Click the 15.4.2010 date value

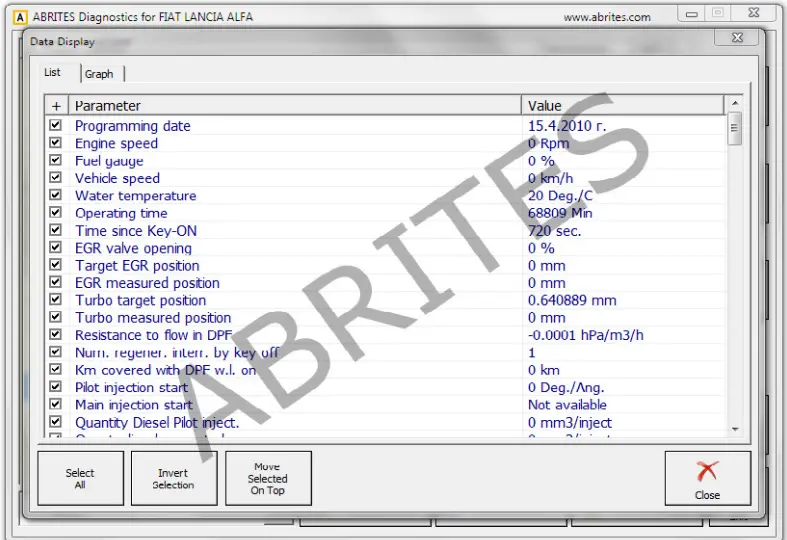click(x=567, y=125)
